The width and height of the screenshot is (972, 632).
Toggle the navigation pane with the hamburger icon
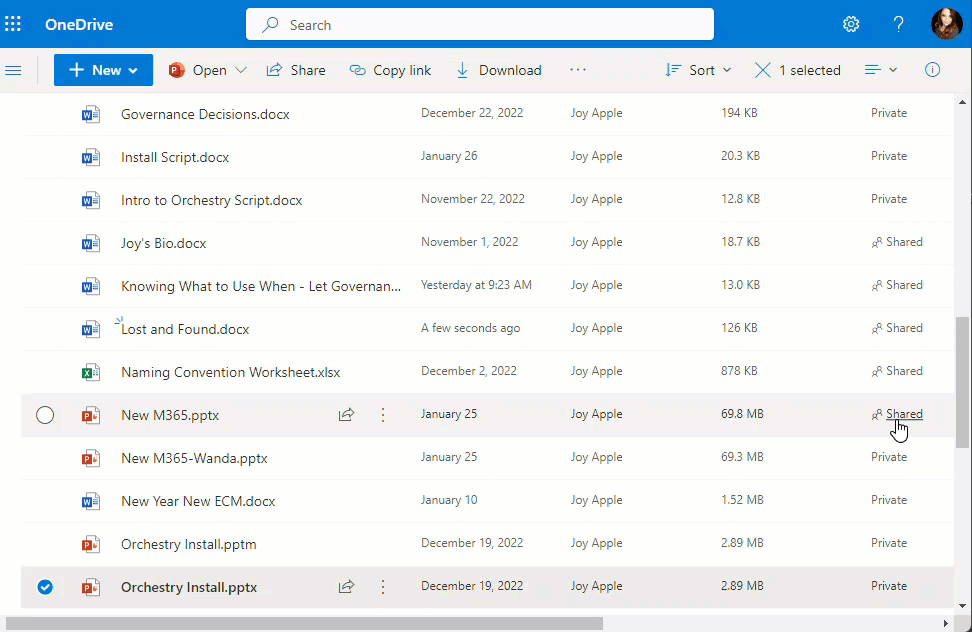click(15, 70)
